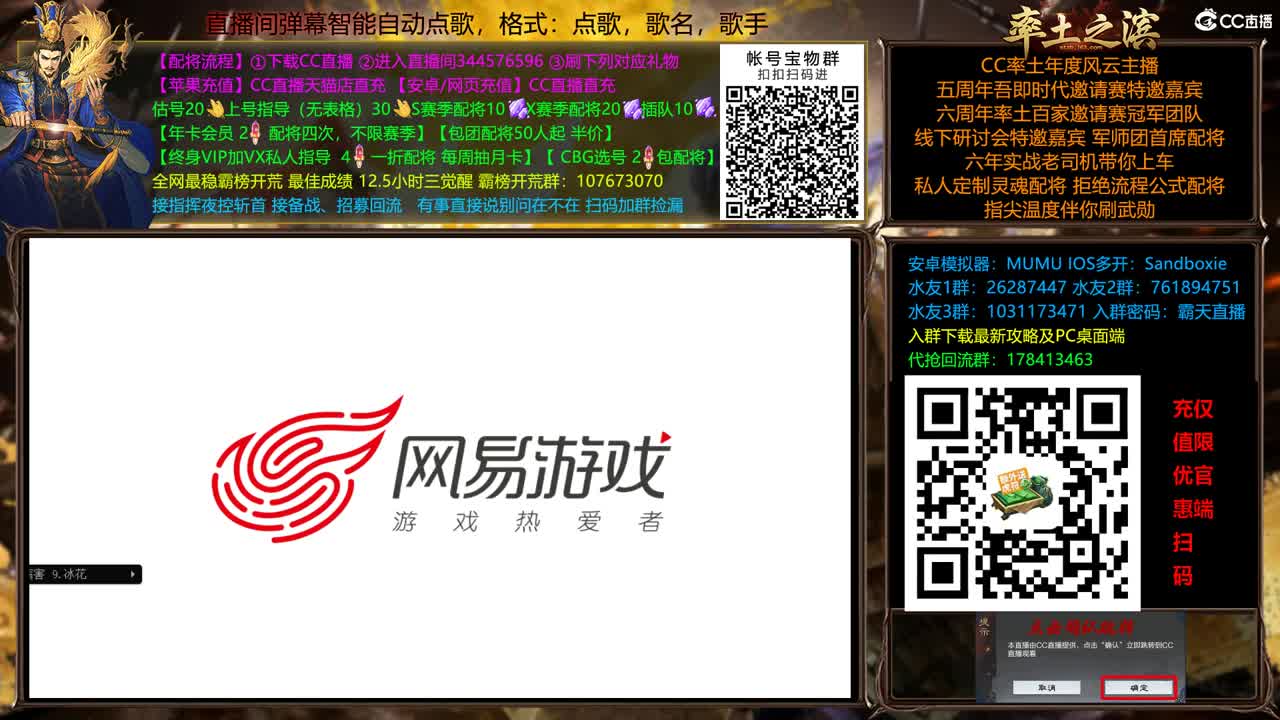
Task: Click the 水友3群：1031173471 line
Action: [1076, 312]
